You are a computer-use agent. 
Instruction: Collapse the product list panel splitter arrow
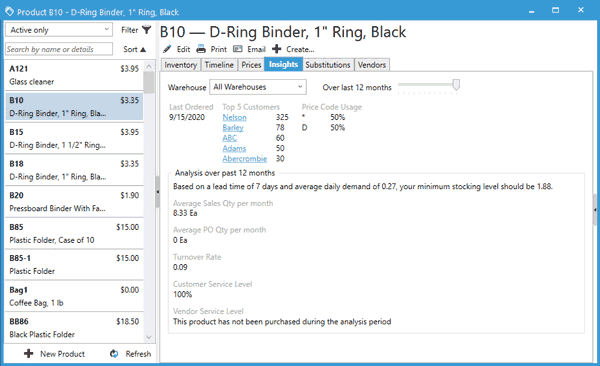(157, 192)
